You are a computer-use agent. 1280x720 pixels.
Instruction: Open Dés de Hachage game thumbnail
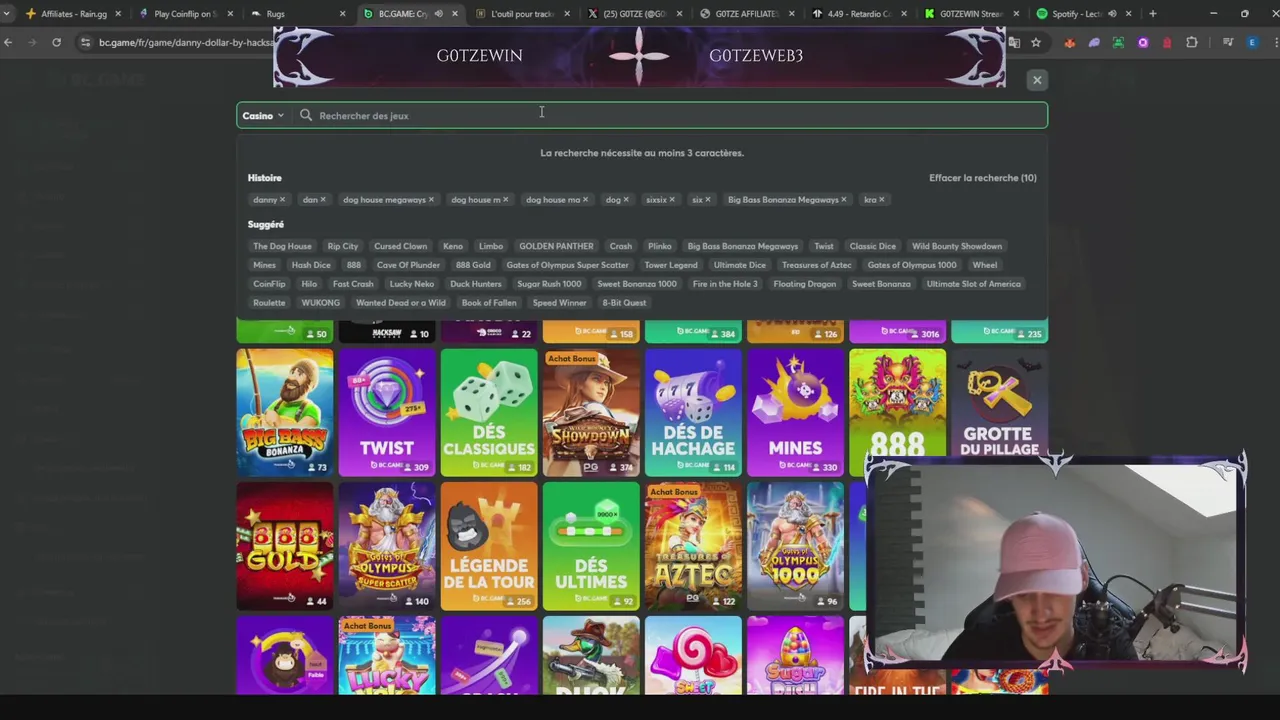[693, 412]
